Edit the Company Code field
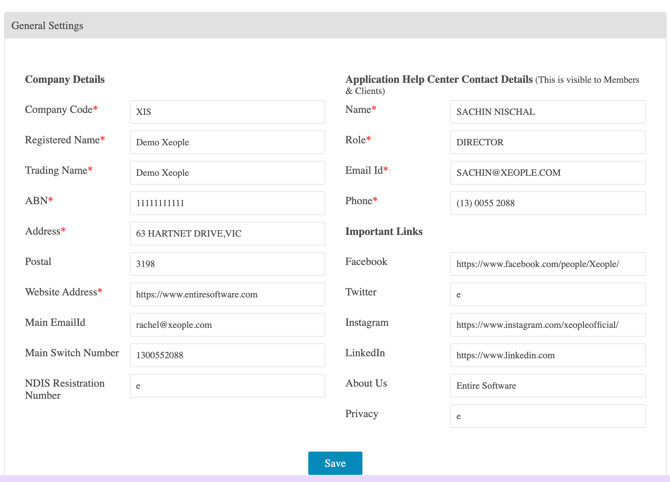The image size is (670, 482). [227, 112]
